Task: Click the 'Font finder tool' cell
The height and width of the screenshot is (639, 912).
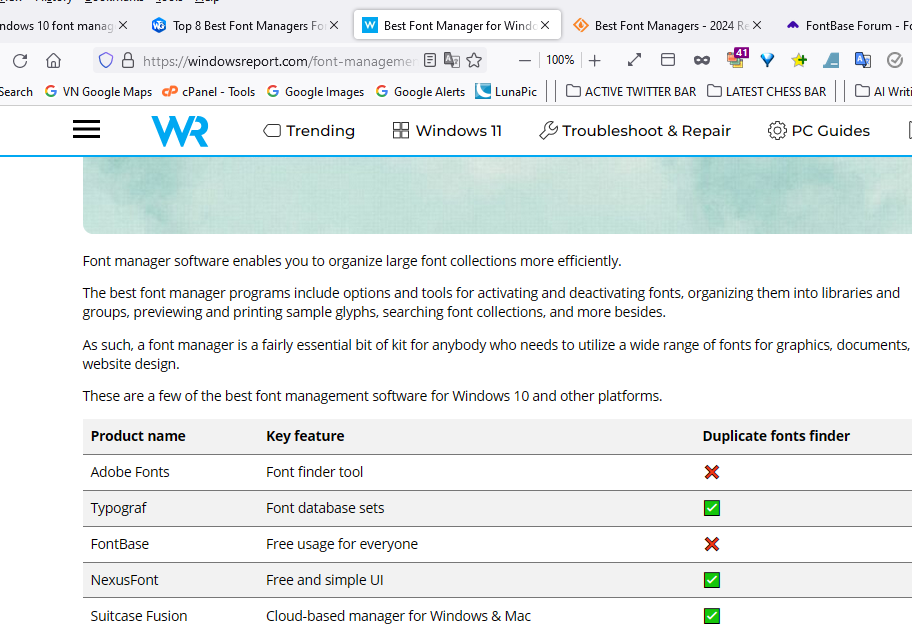Action: coord(315,472)
